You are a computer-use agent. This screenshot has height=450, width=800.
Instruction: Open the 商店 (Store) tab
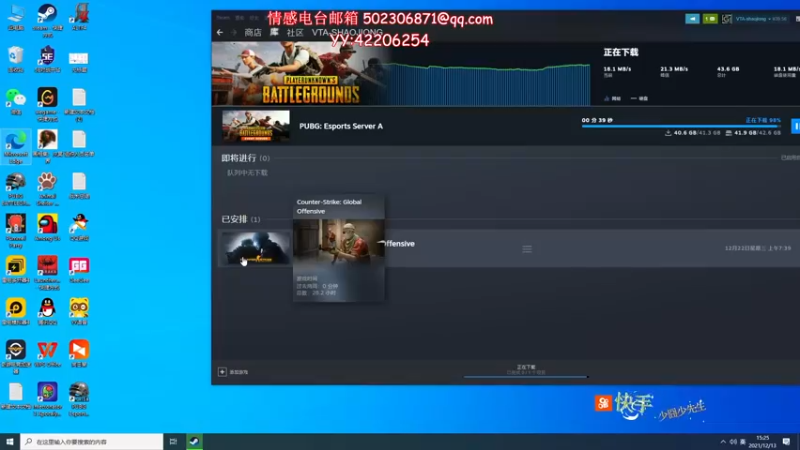click(x=253, y=33)
